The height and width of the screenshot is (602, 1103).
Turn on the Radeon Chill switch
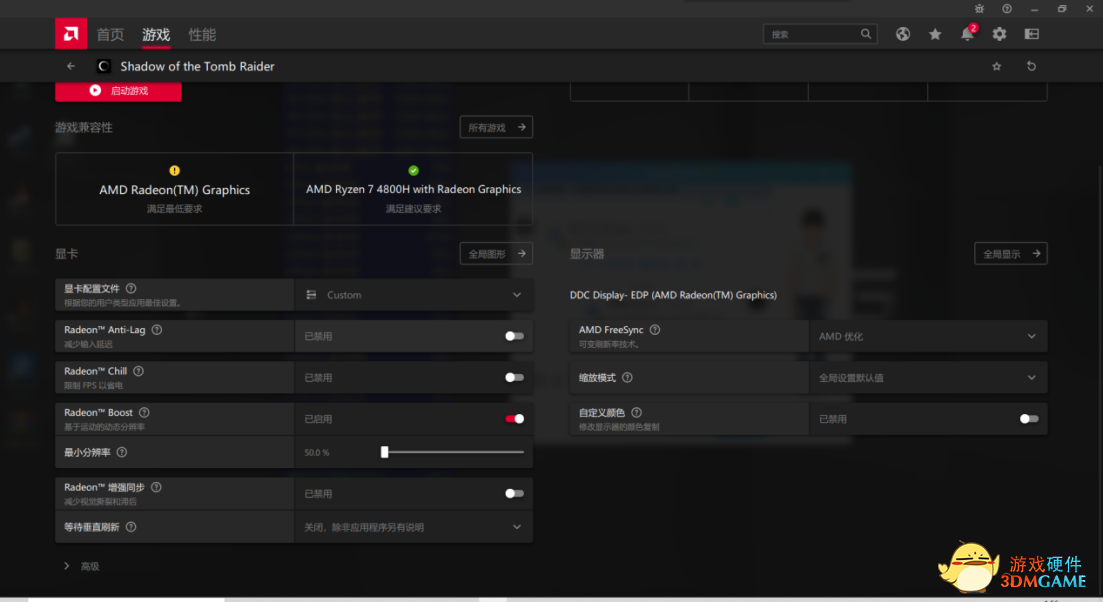pos(514,377)
